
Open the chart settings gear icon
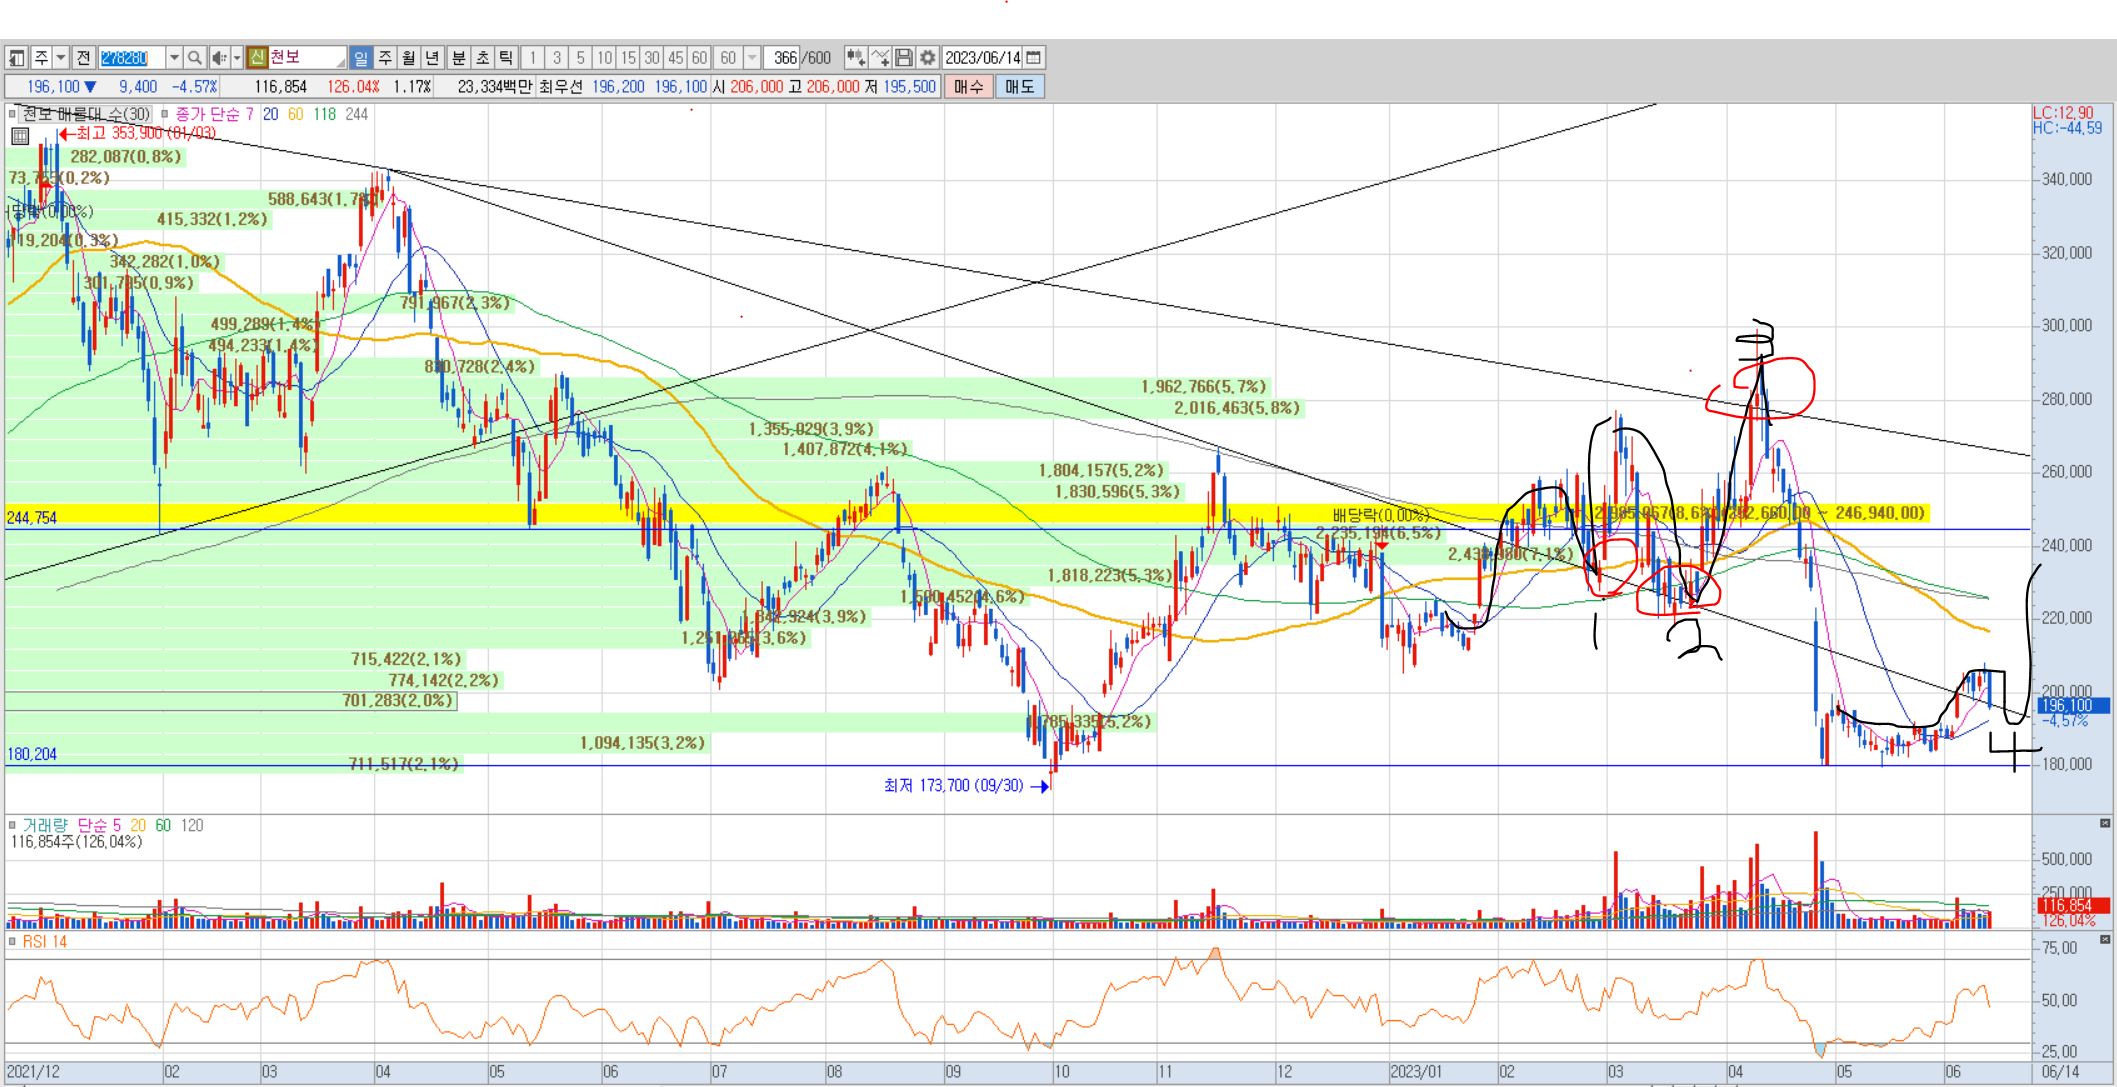click(928, 58)
